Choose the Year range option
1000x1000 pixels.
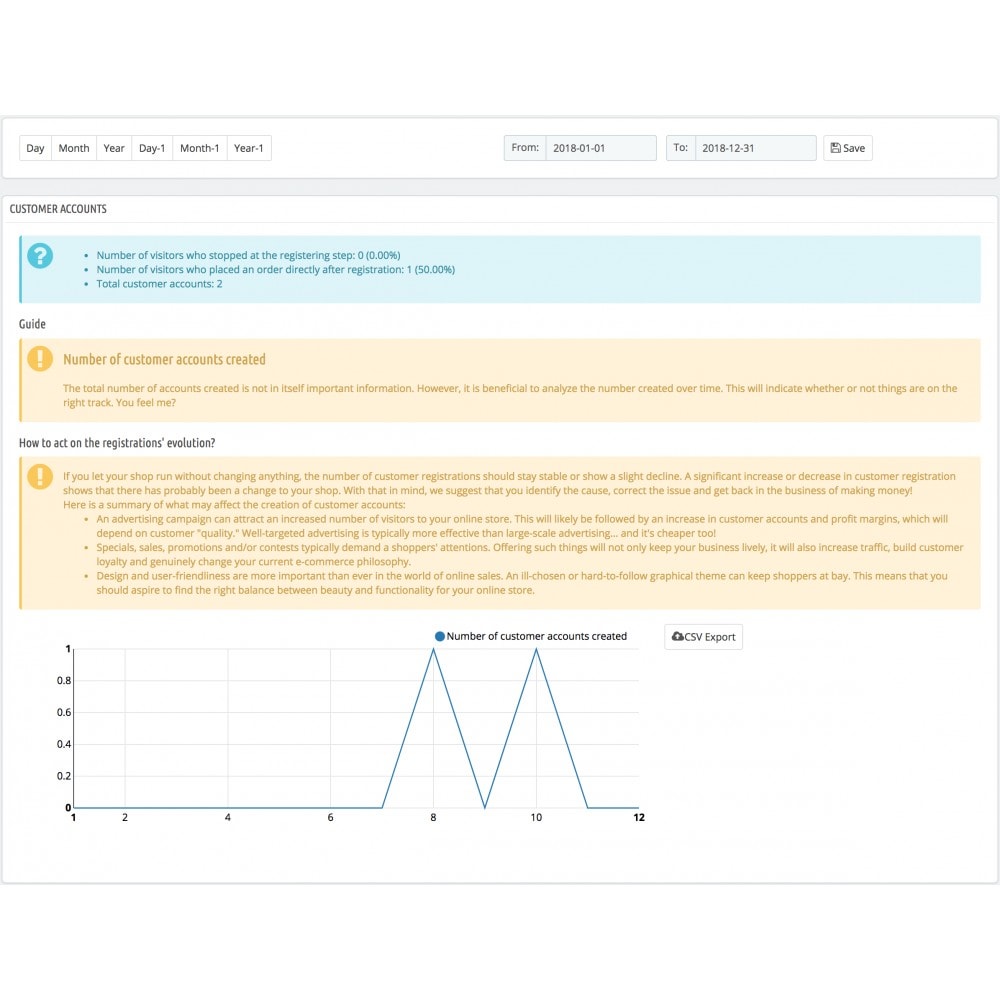click(x=114, y=148)
